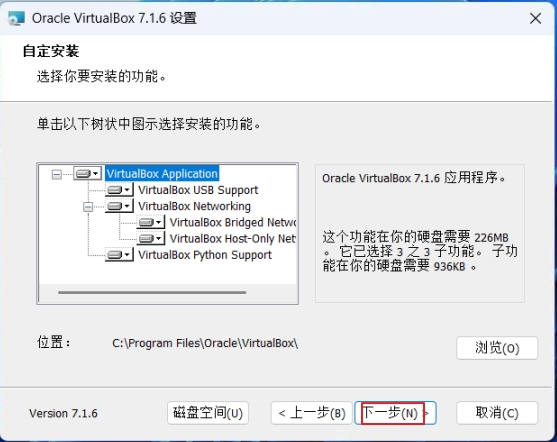
Task: Select VirtualBox Host-Only Networking tree item
Action: click(233, 239)
